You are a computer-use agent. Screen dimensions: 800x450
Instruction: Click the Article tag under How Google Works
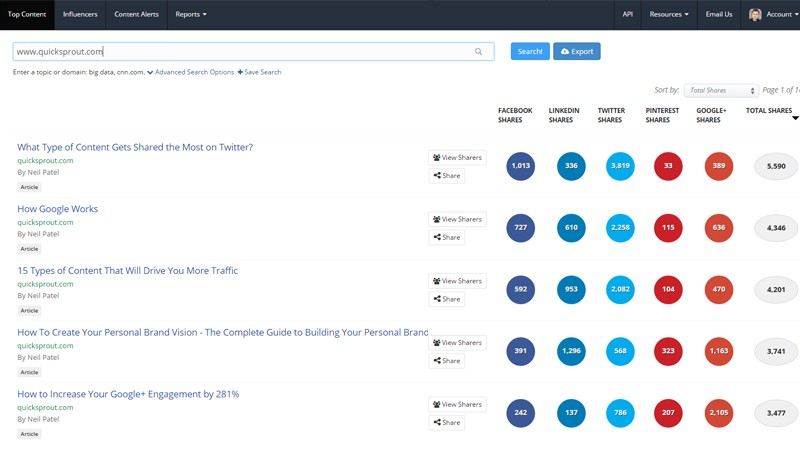coord(29,249)
